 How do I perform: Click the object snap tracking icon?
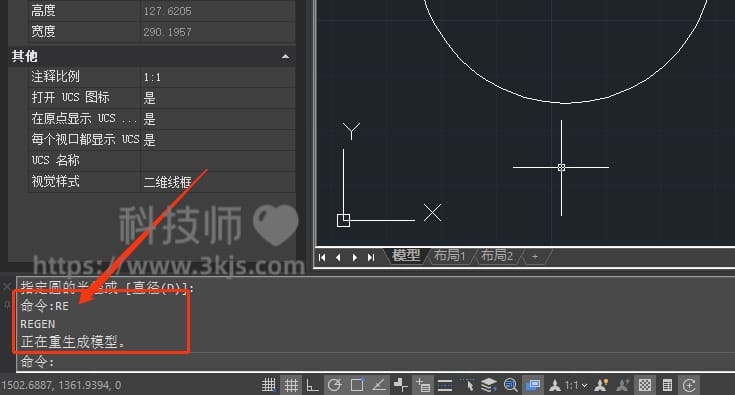click(x=379, y=385)
